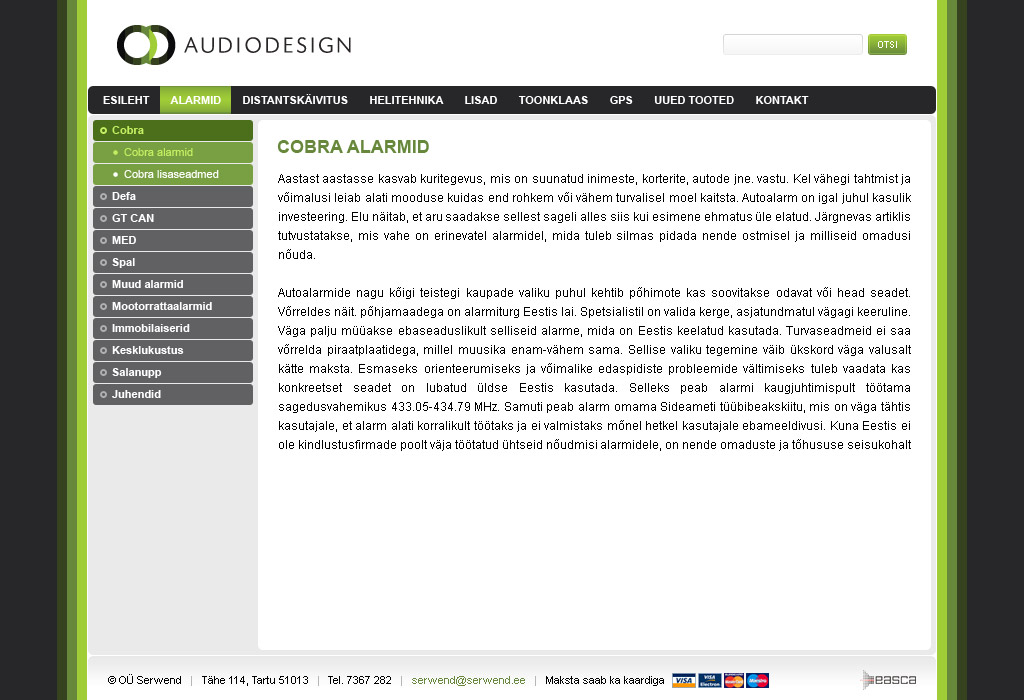The height and width of the screenshot is (700, 1024).
Task: Open the Distantskäivitus menu
Action: 295,100
